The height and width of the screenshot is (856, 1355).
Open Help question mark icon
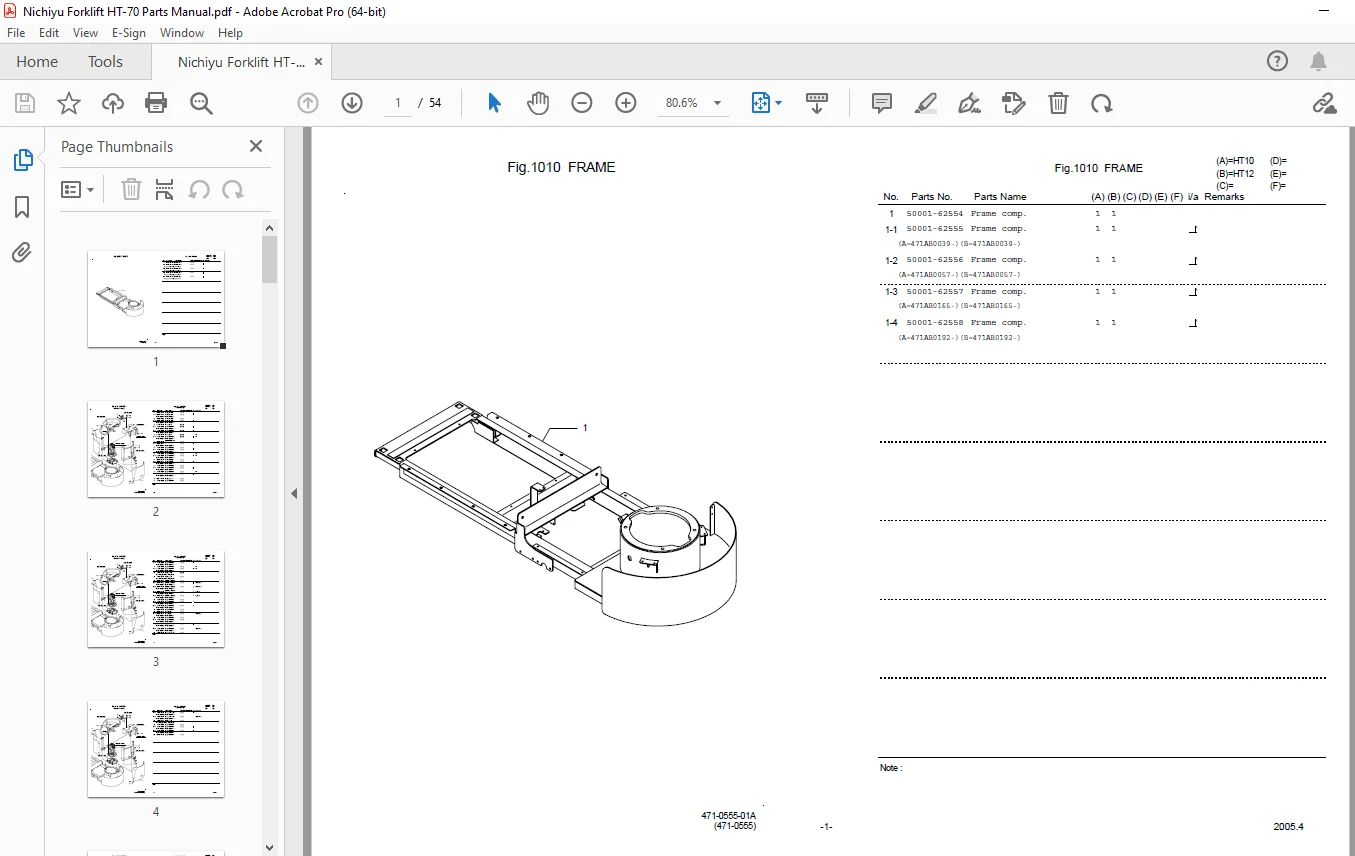[1278, 62]
